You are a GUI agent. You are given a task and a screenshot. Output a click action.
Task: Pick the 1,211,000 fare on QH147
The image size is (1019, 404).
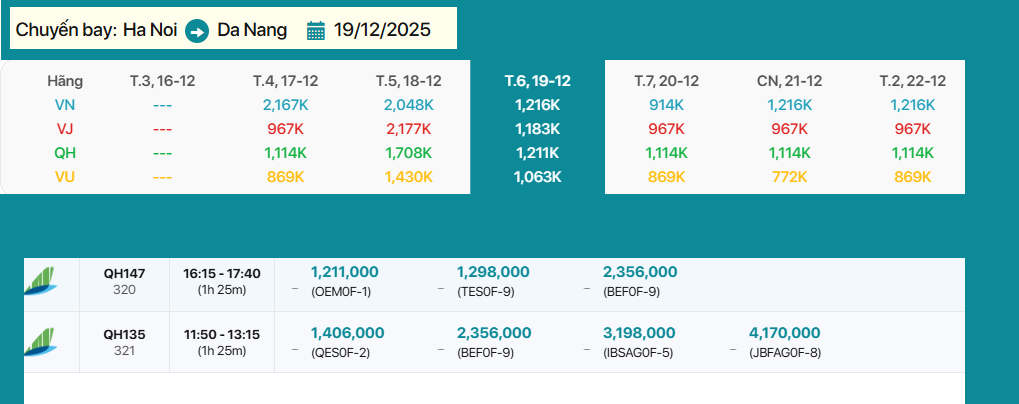click(344, 272)
